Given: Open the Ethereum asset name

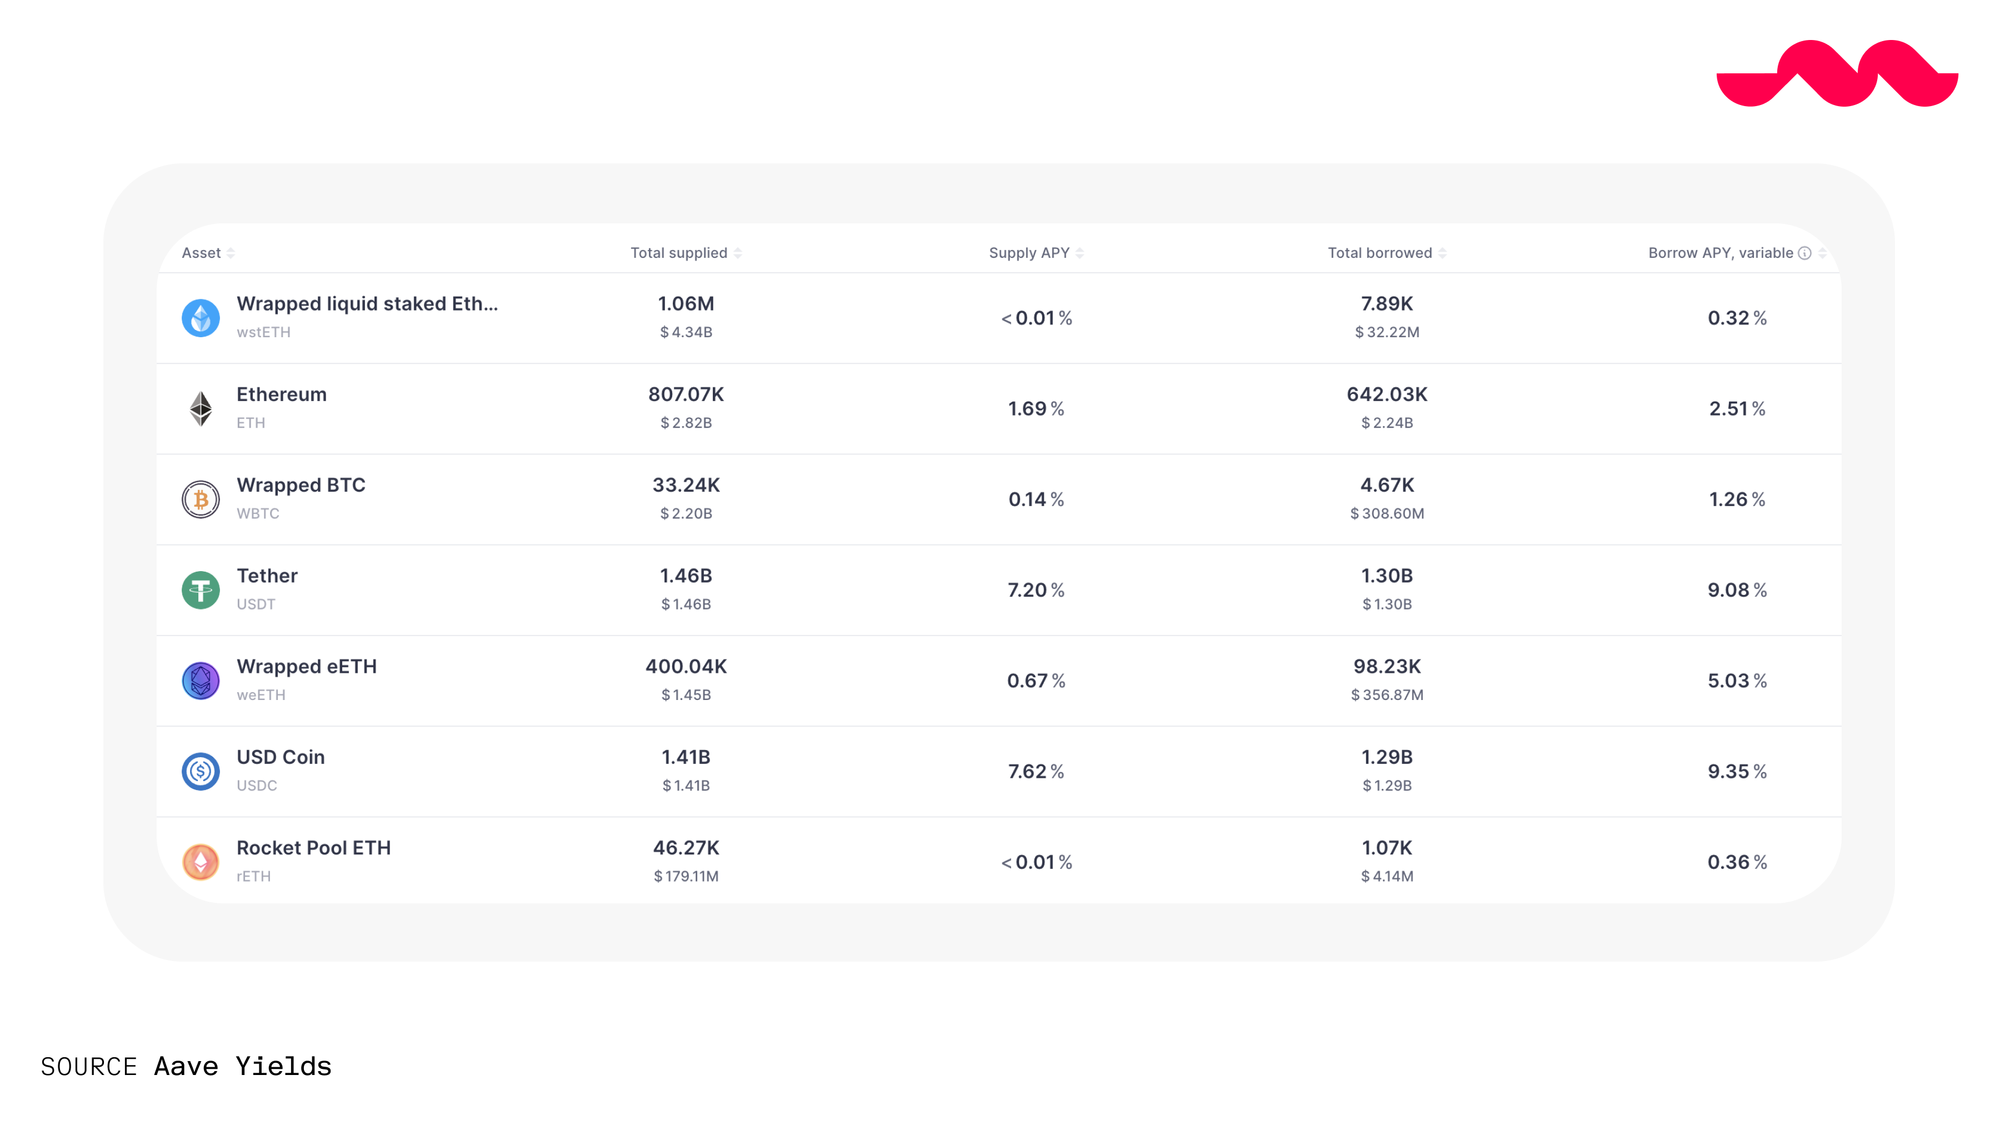Looking at the screenshot, I should point(281,395).
